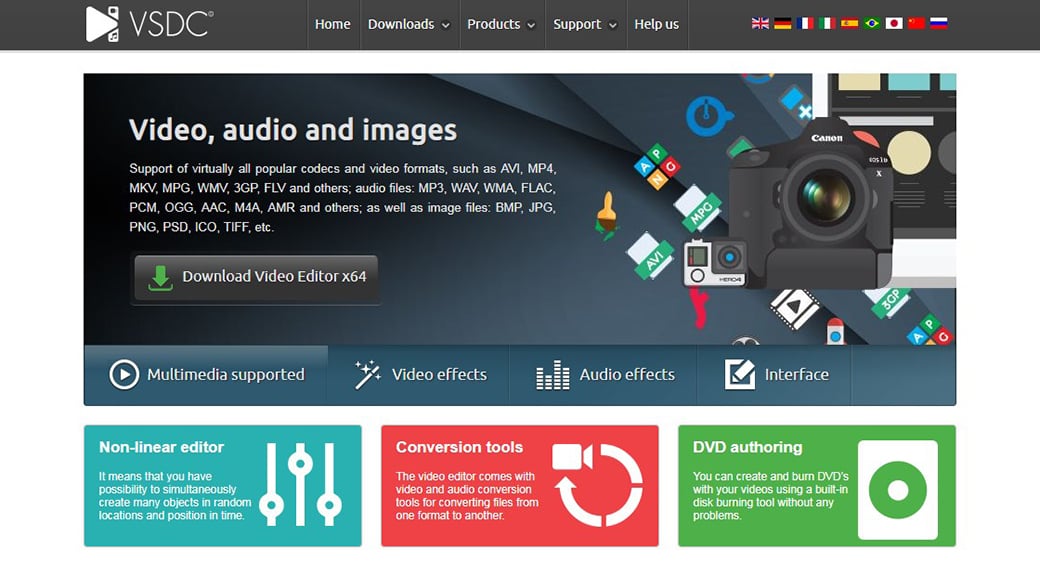Image resolution: width=1040 pixels, height=563 pixels.
Task: Select the Multimedia supported tab
Action: [207, 375]
